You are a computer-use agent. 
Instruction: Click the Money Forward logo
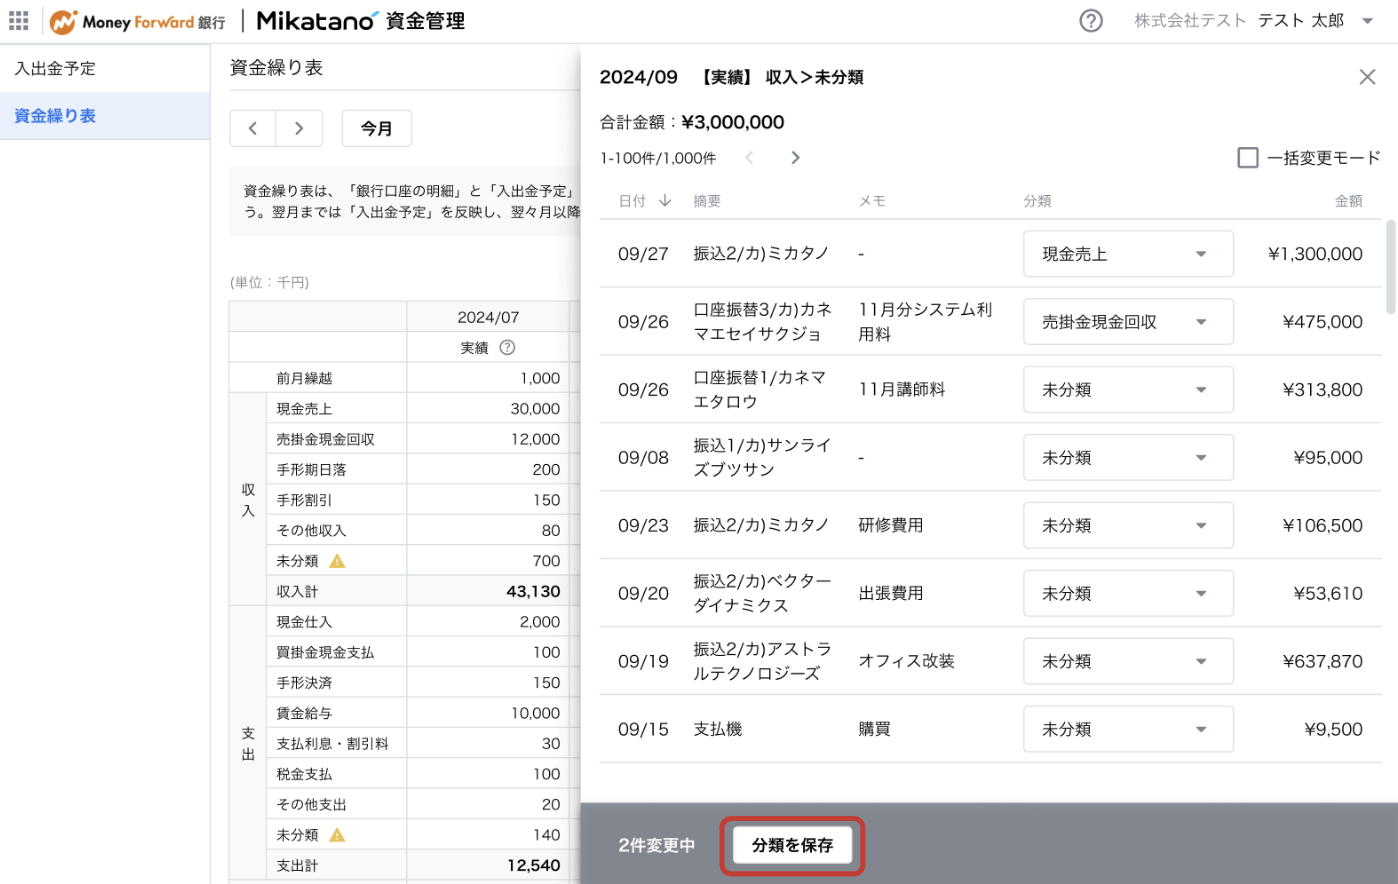[137, 21]
